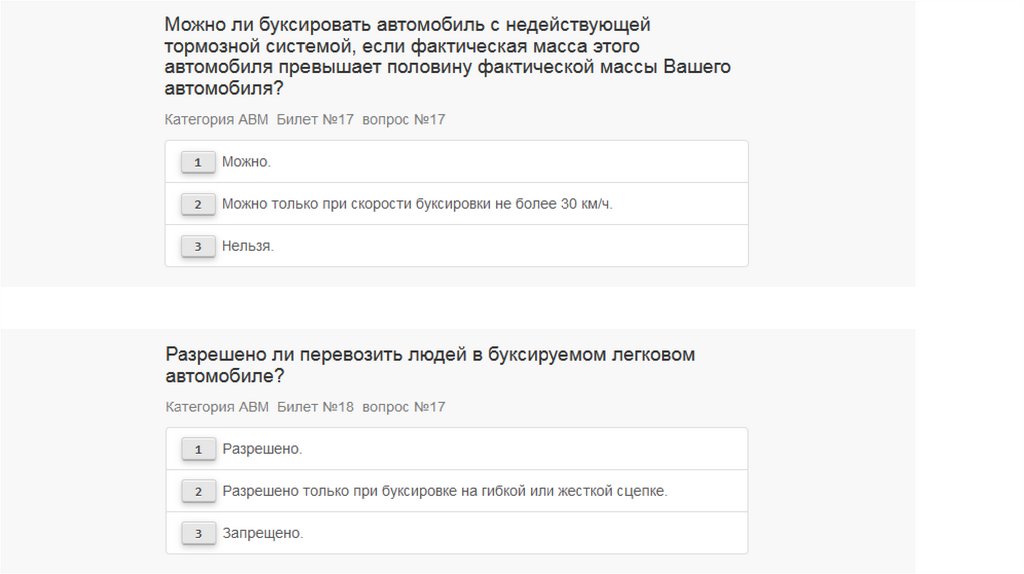Click 'Категория ABM' under the first question
The height and width of the screenshot is (574, 1024).
click(x=217, y=120)
